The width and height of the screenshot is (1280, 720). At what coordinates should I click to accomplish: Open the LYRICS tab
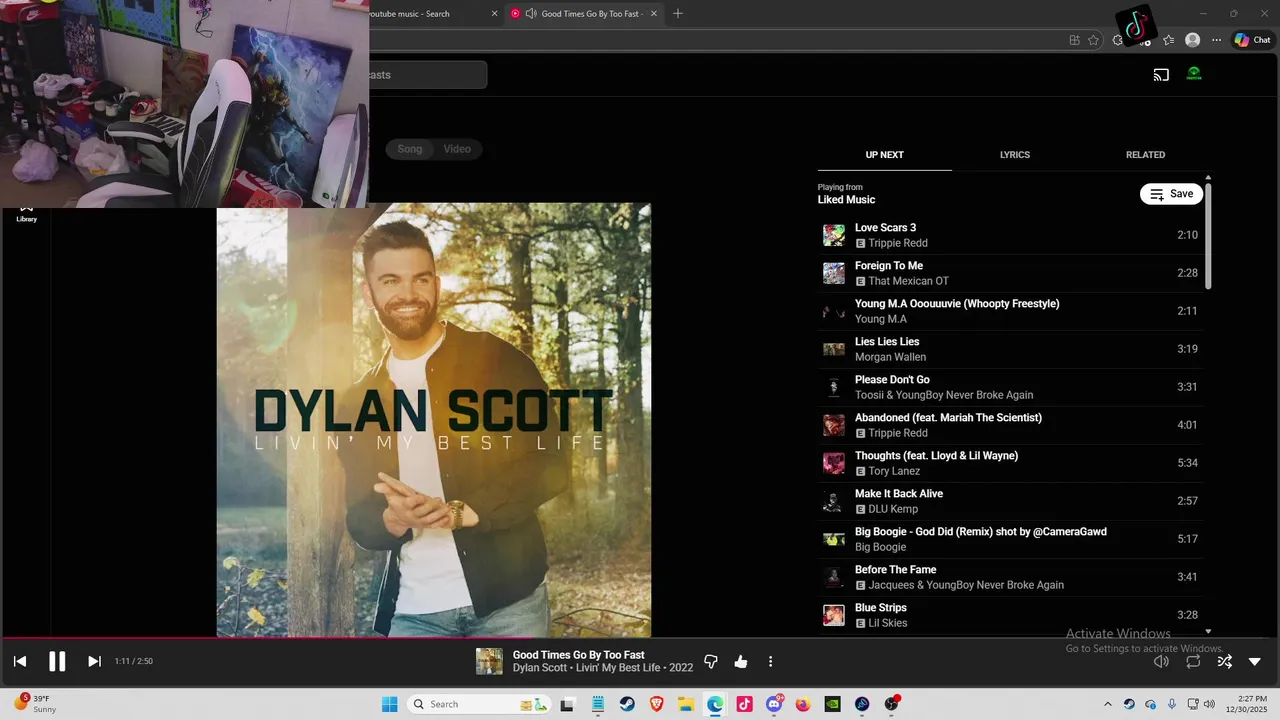1015,155
